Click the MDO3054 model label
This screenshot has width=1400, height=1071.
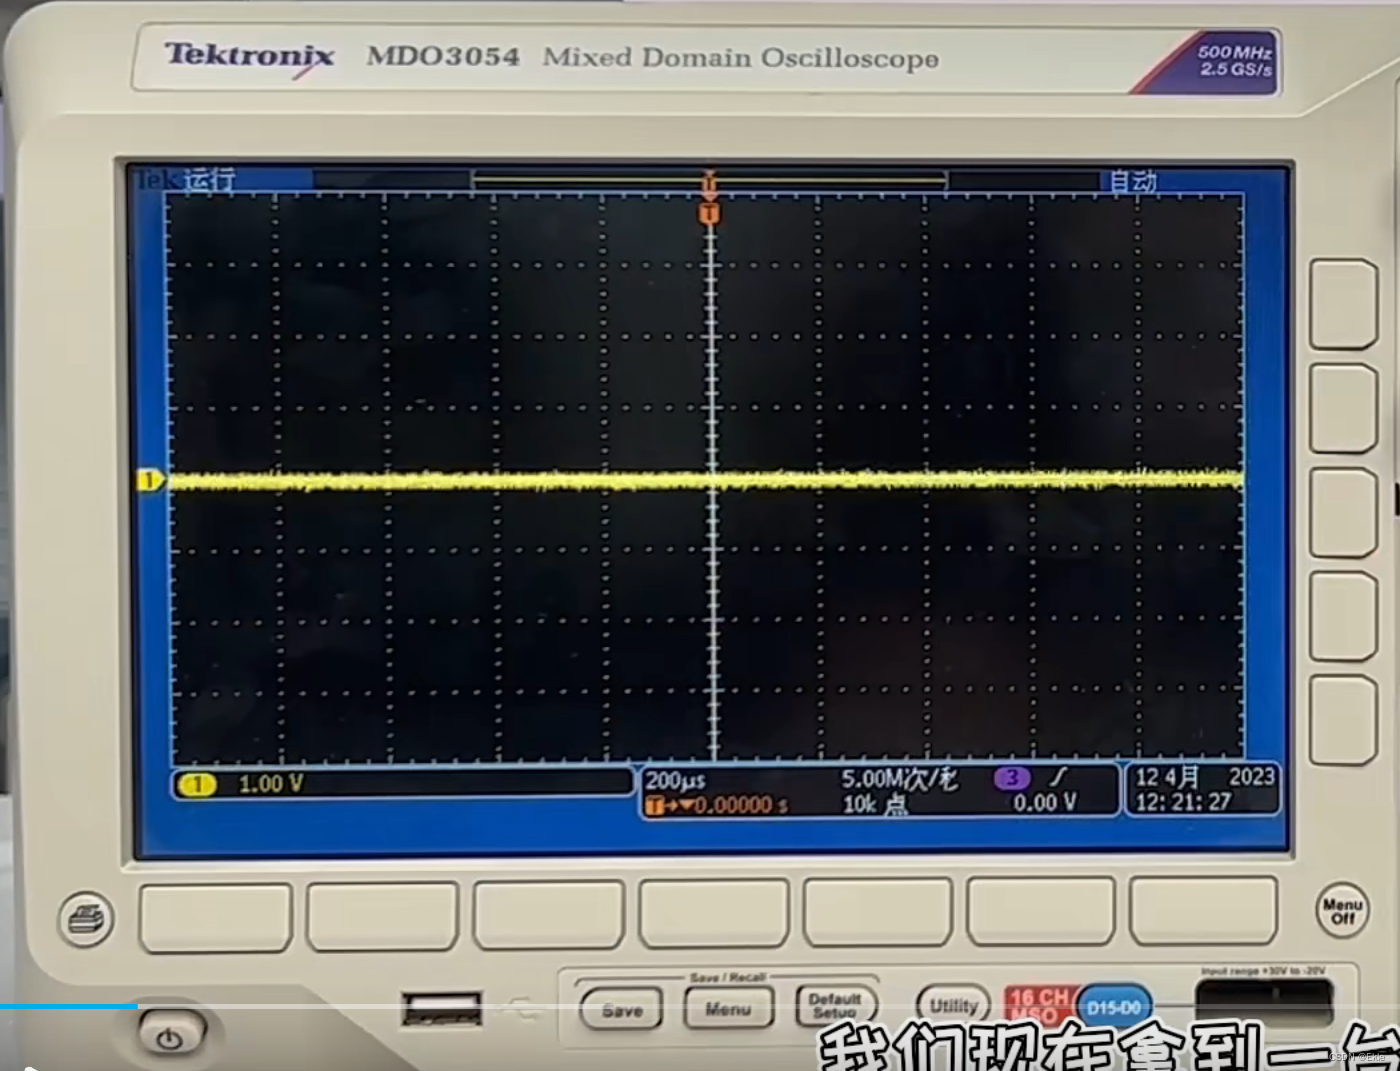pos(443,56)
